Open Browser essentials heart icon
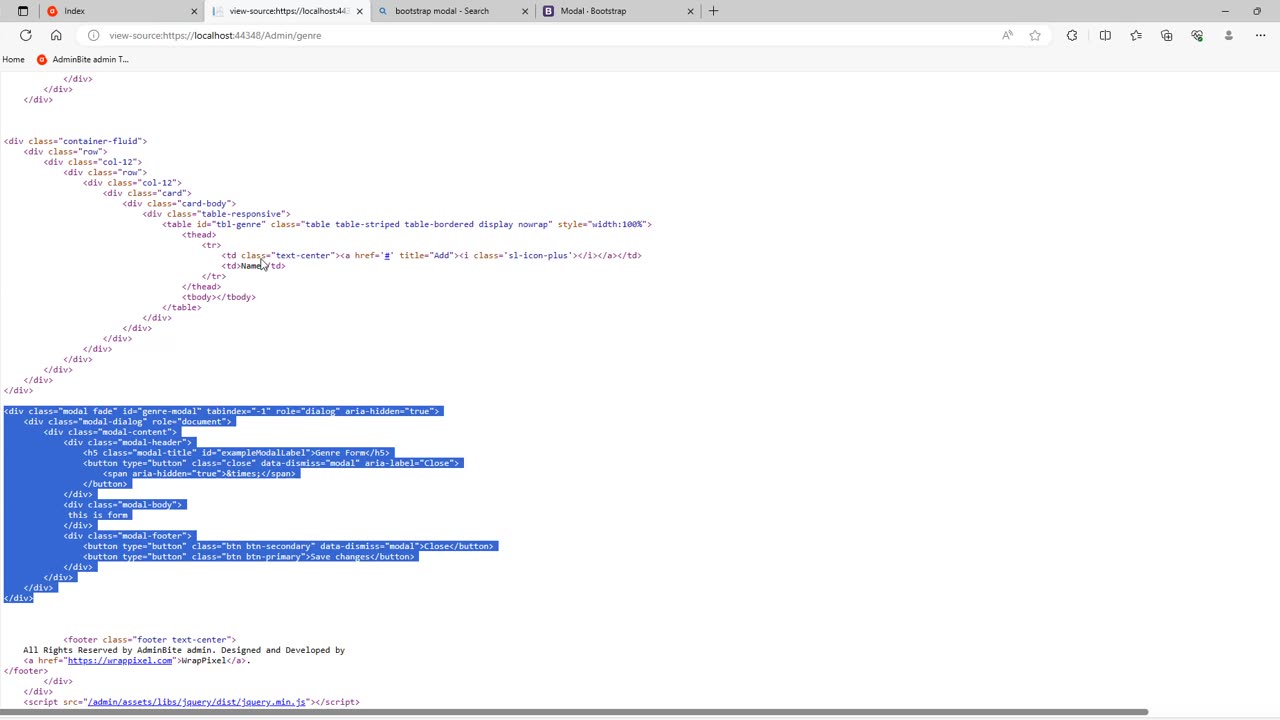Image resolution: width=1280 pixels, height=720 pixels. [1197, 35]
